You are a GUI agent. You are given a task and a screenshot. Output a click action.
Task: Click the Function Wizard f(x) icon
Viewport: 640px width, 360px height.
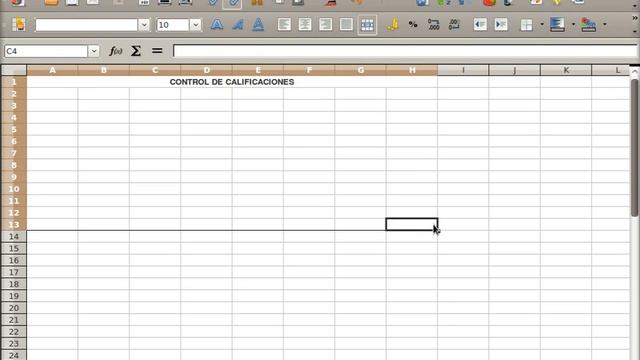click(x=116, y=51)
